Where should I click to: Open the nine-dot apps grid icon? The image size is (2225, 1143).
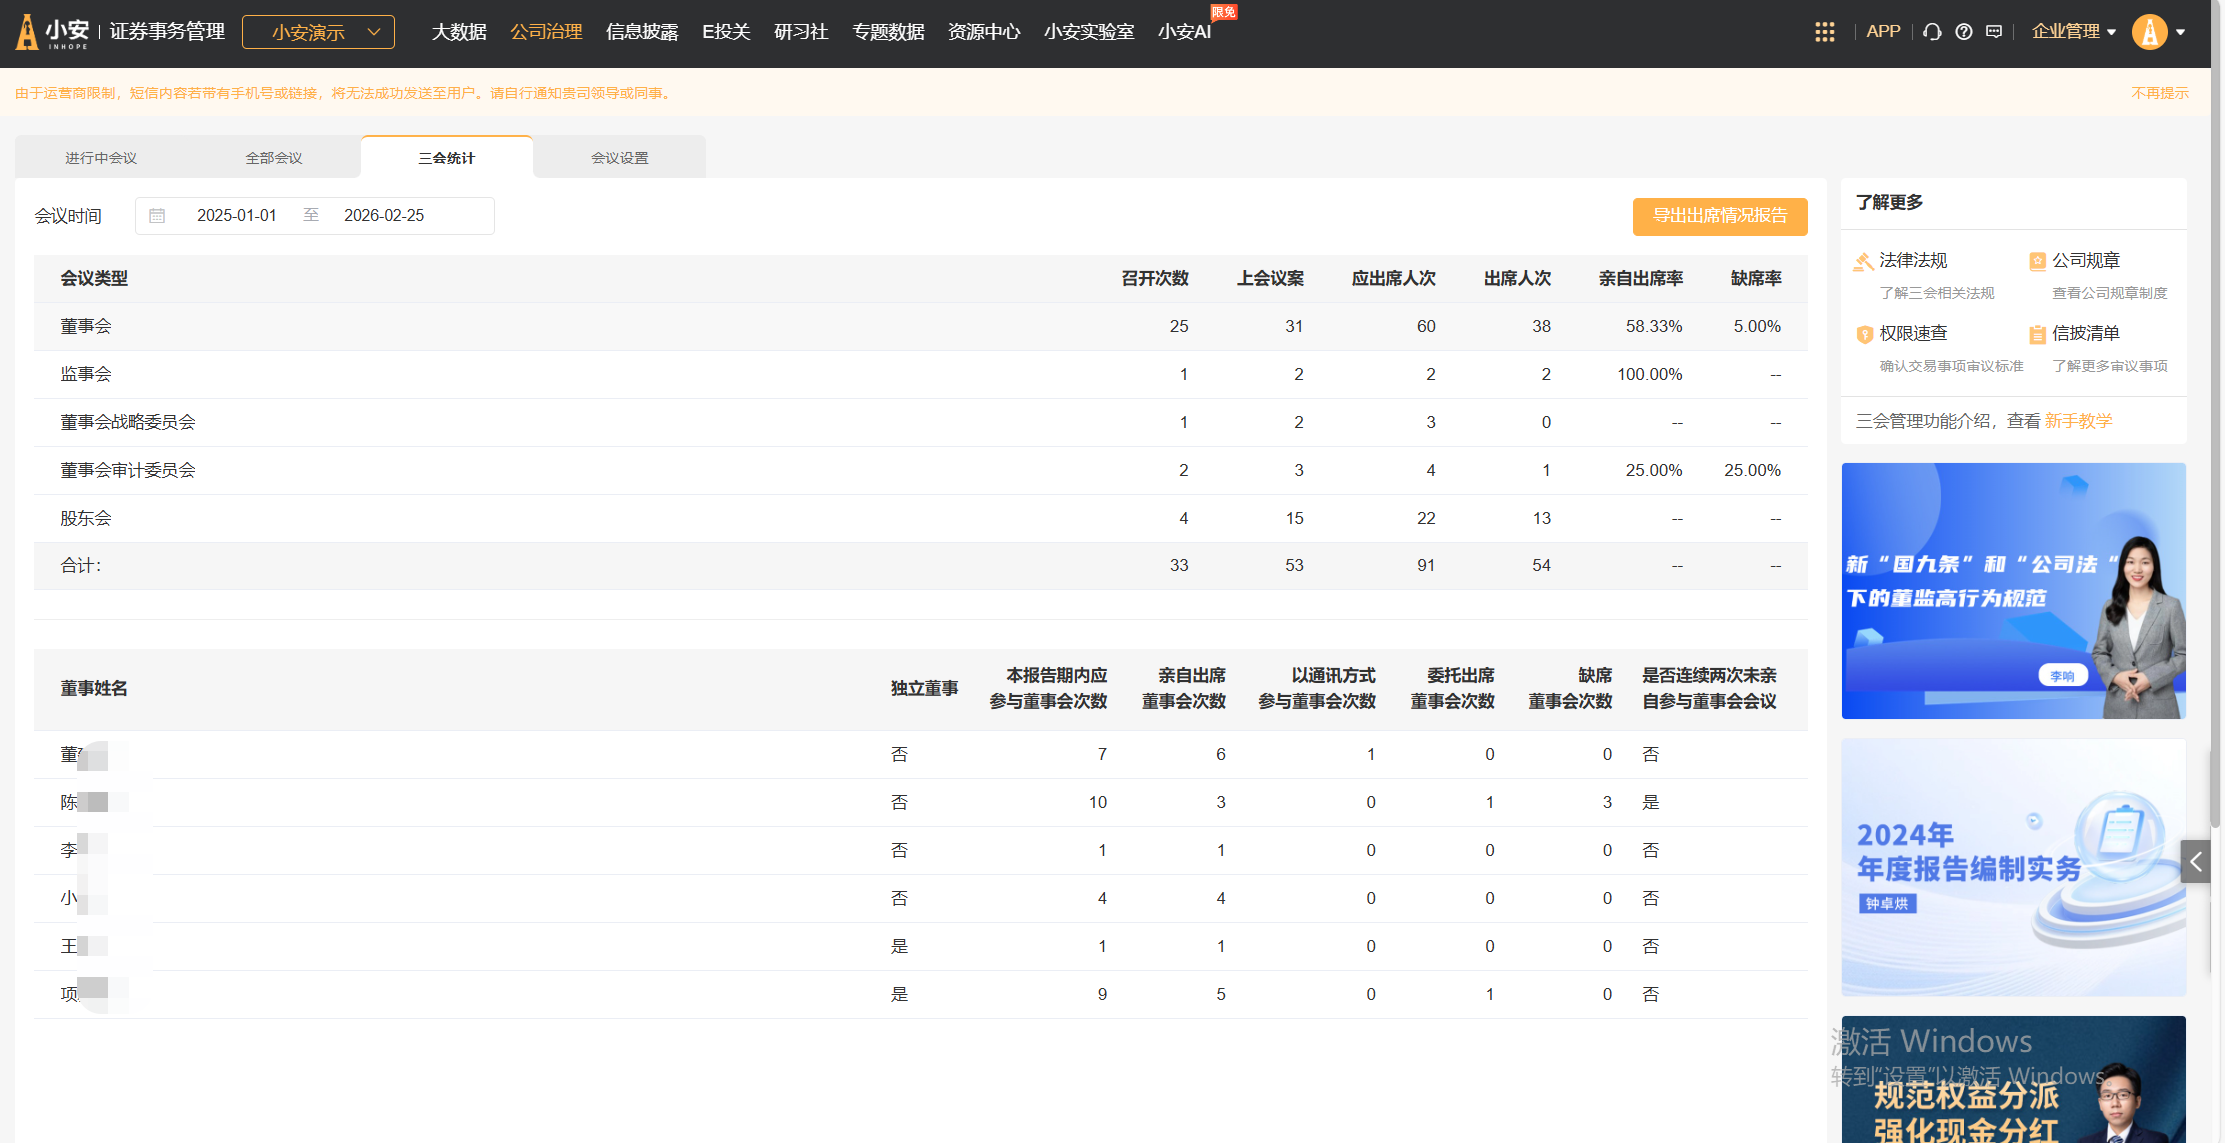[x=1824, y=32]
